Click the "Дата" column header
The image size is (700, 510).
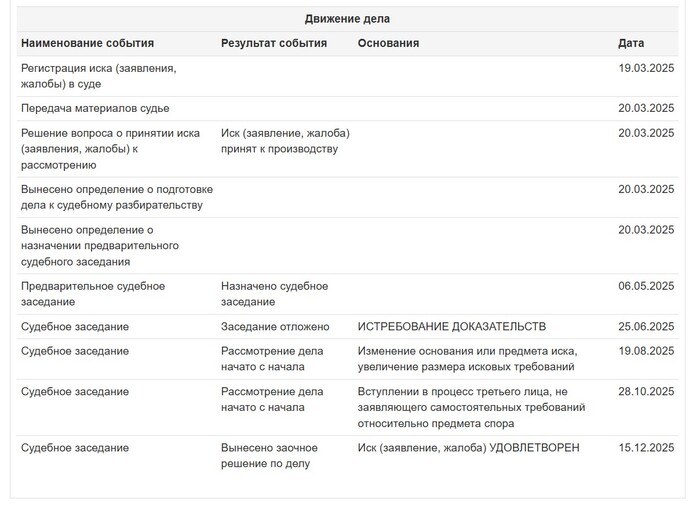coord(631,44)
